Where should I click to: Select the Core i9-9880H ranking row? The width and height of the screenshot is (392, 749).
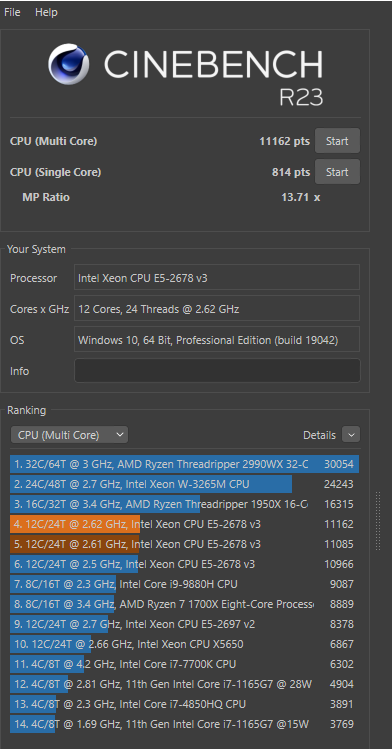[x=185, y=584]
